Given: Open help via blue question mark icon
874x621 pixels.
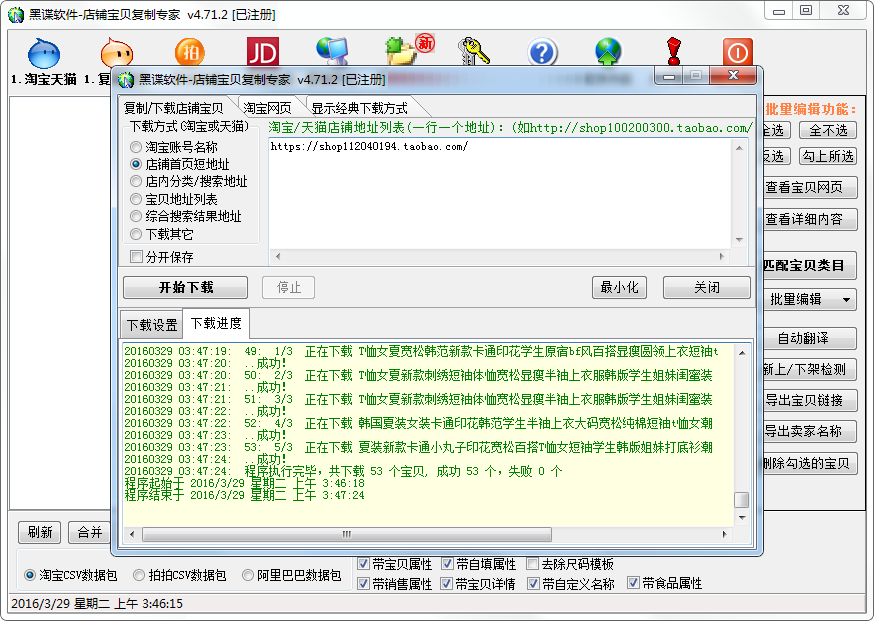Looking at the screenshot, I should pos(542,52).
